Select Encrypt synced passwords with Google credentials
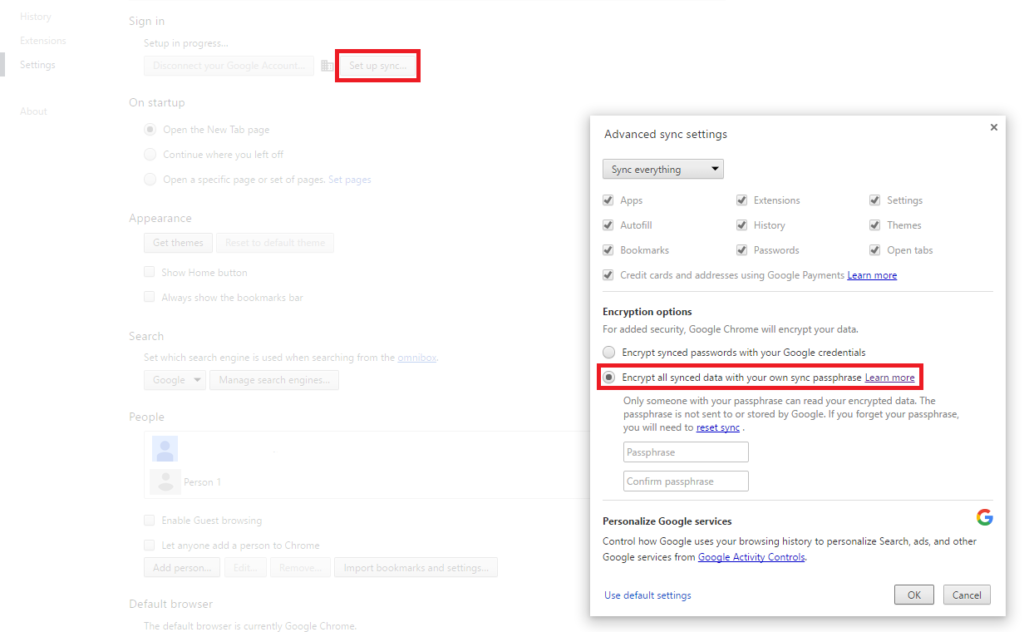This screenshot has width=1024, height=632. (x=609, y=353)
